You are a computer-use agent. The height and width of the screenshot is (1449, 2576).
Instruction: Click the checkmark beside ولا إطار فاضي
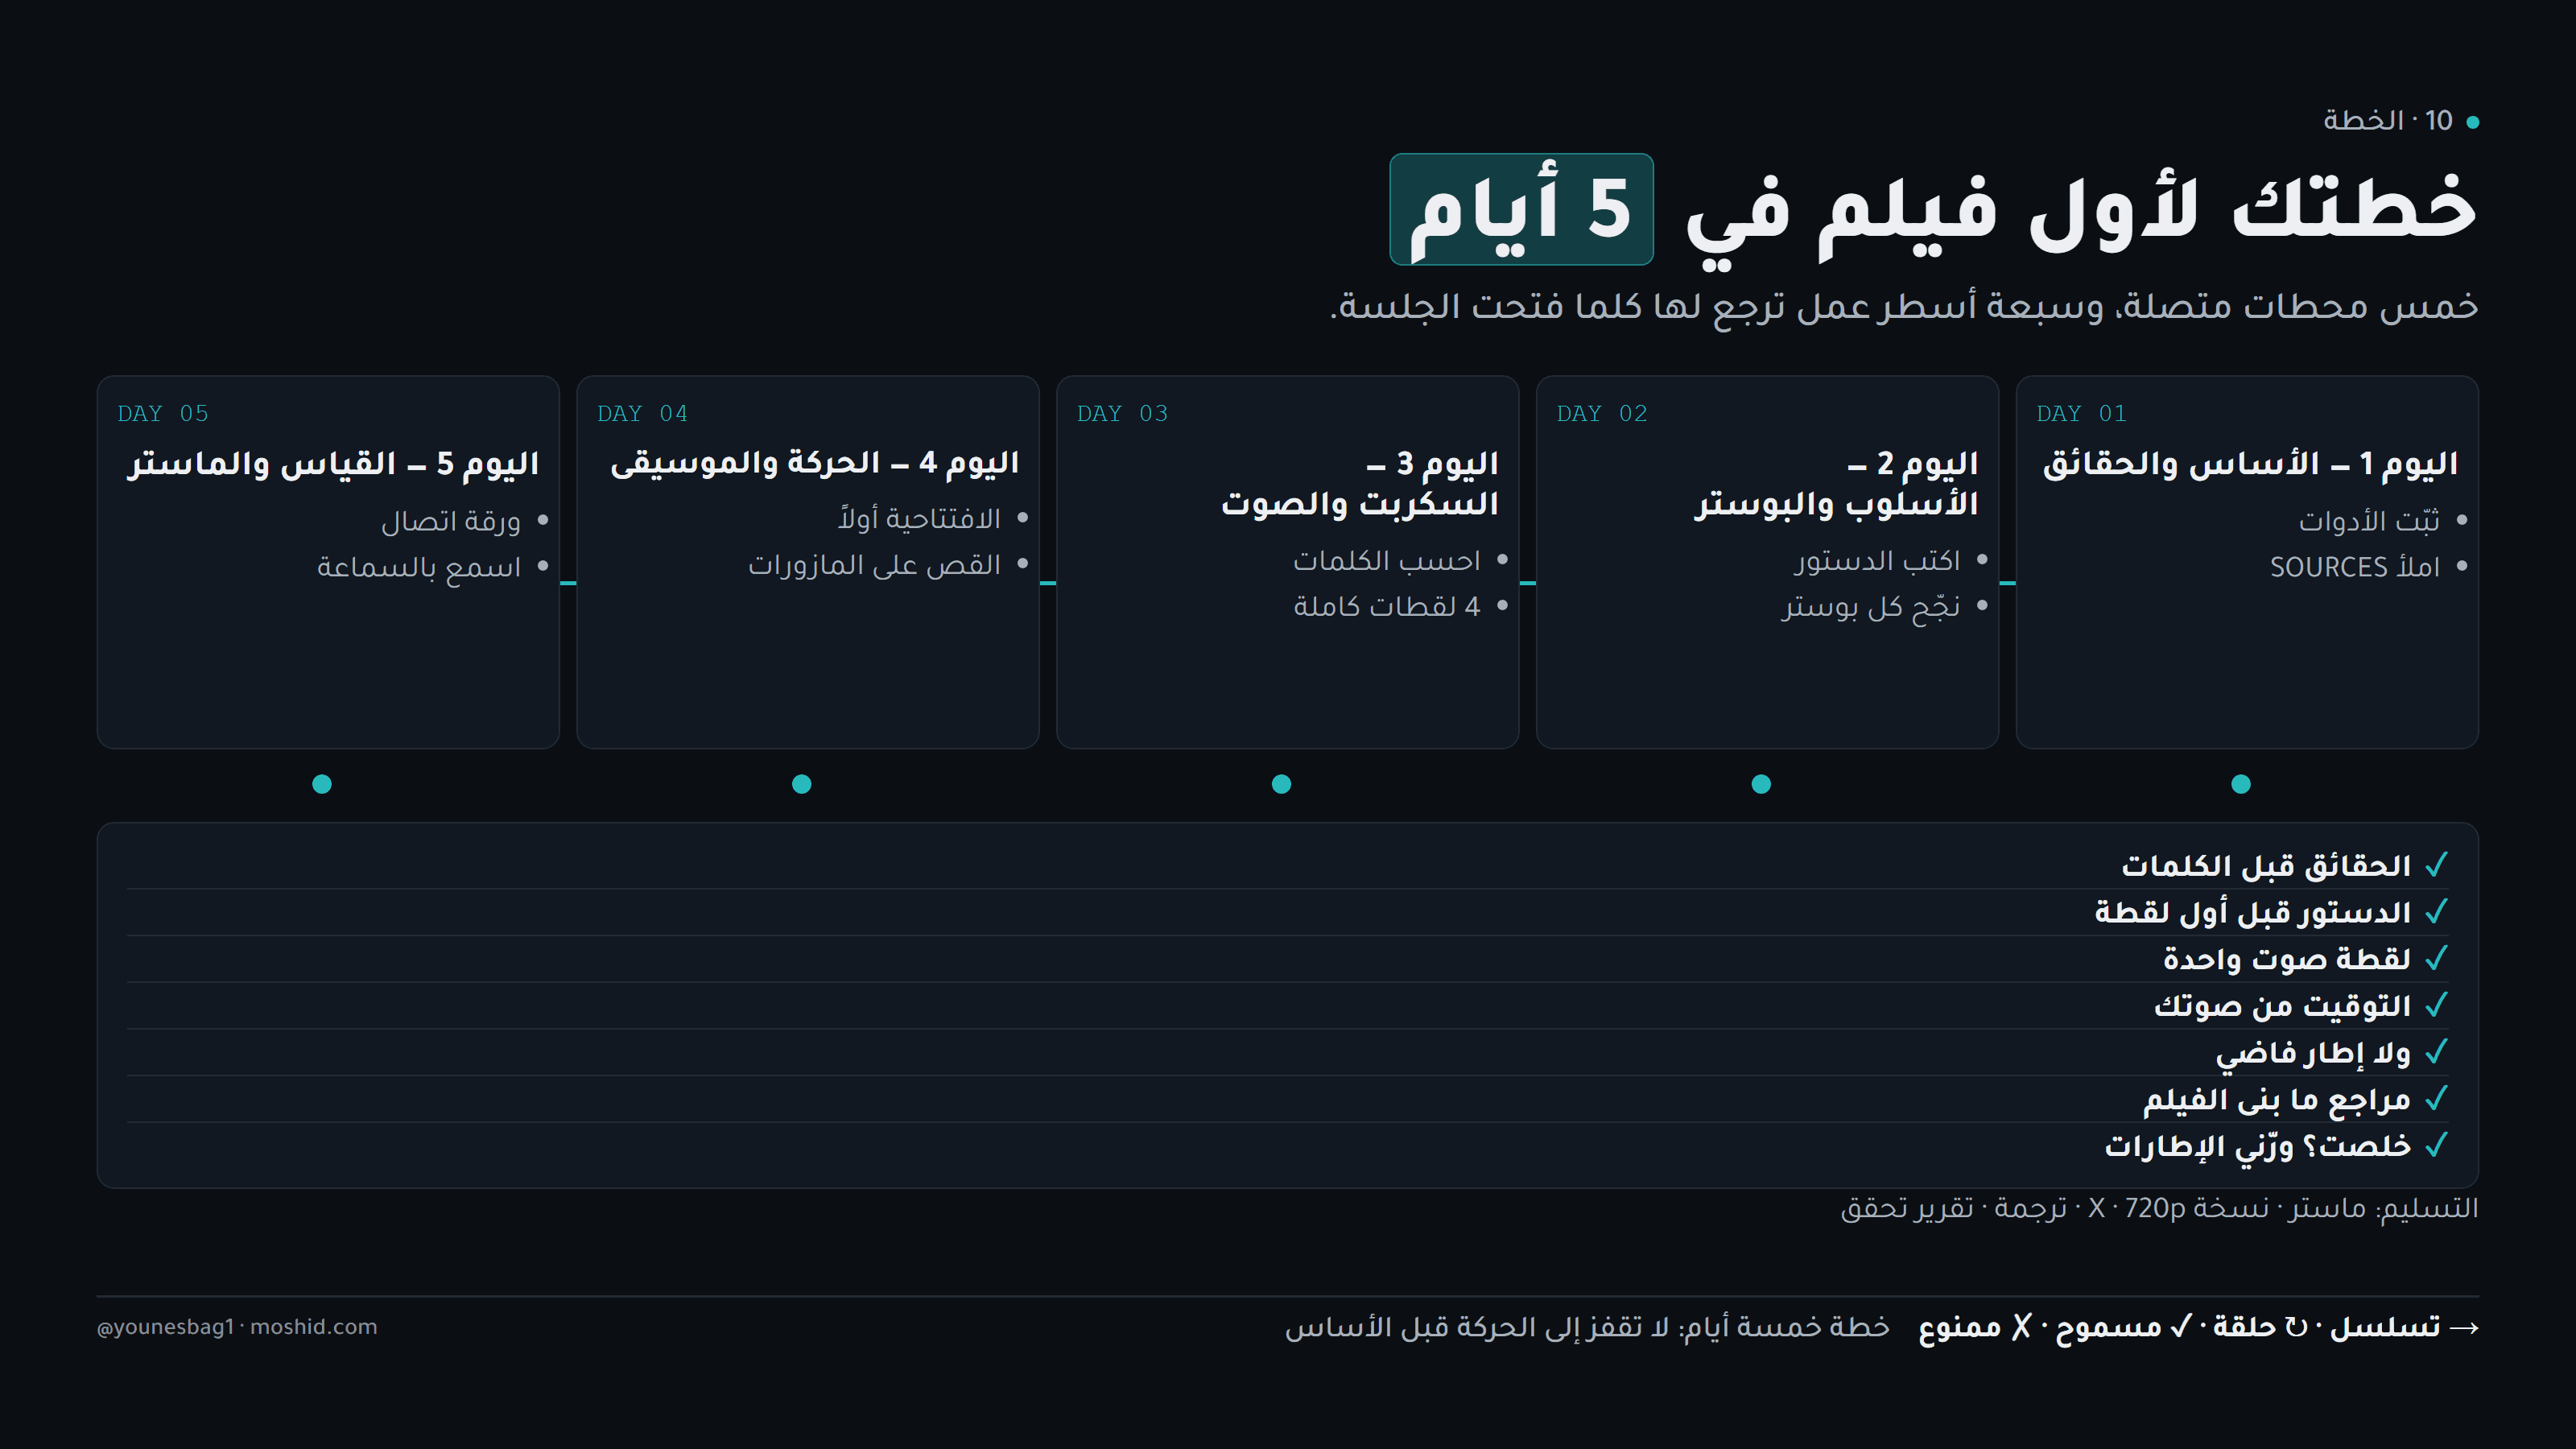pyautogui.click(x=2436, y=1052)
